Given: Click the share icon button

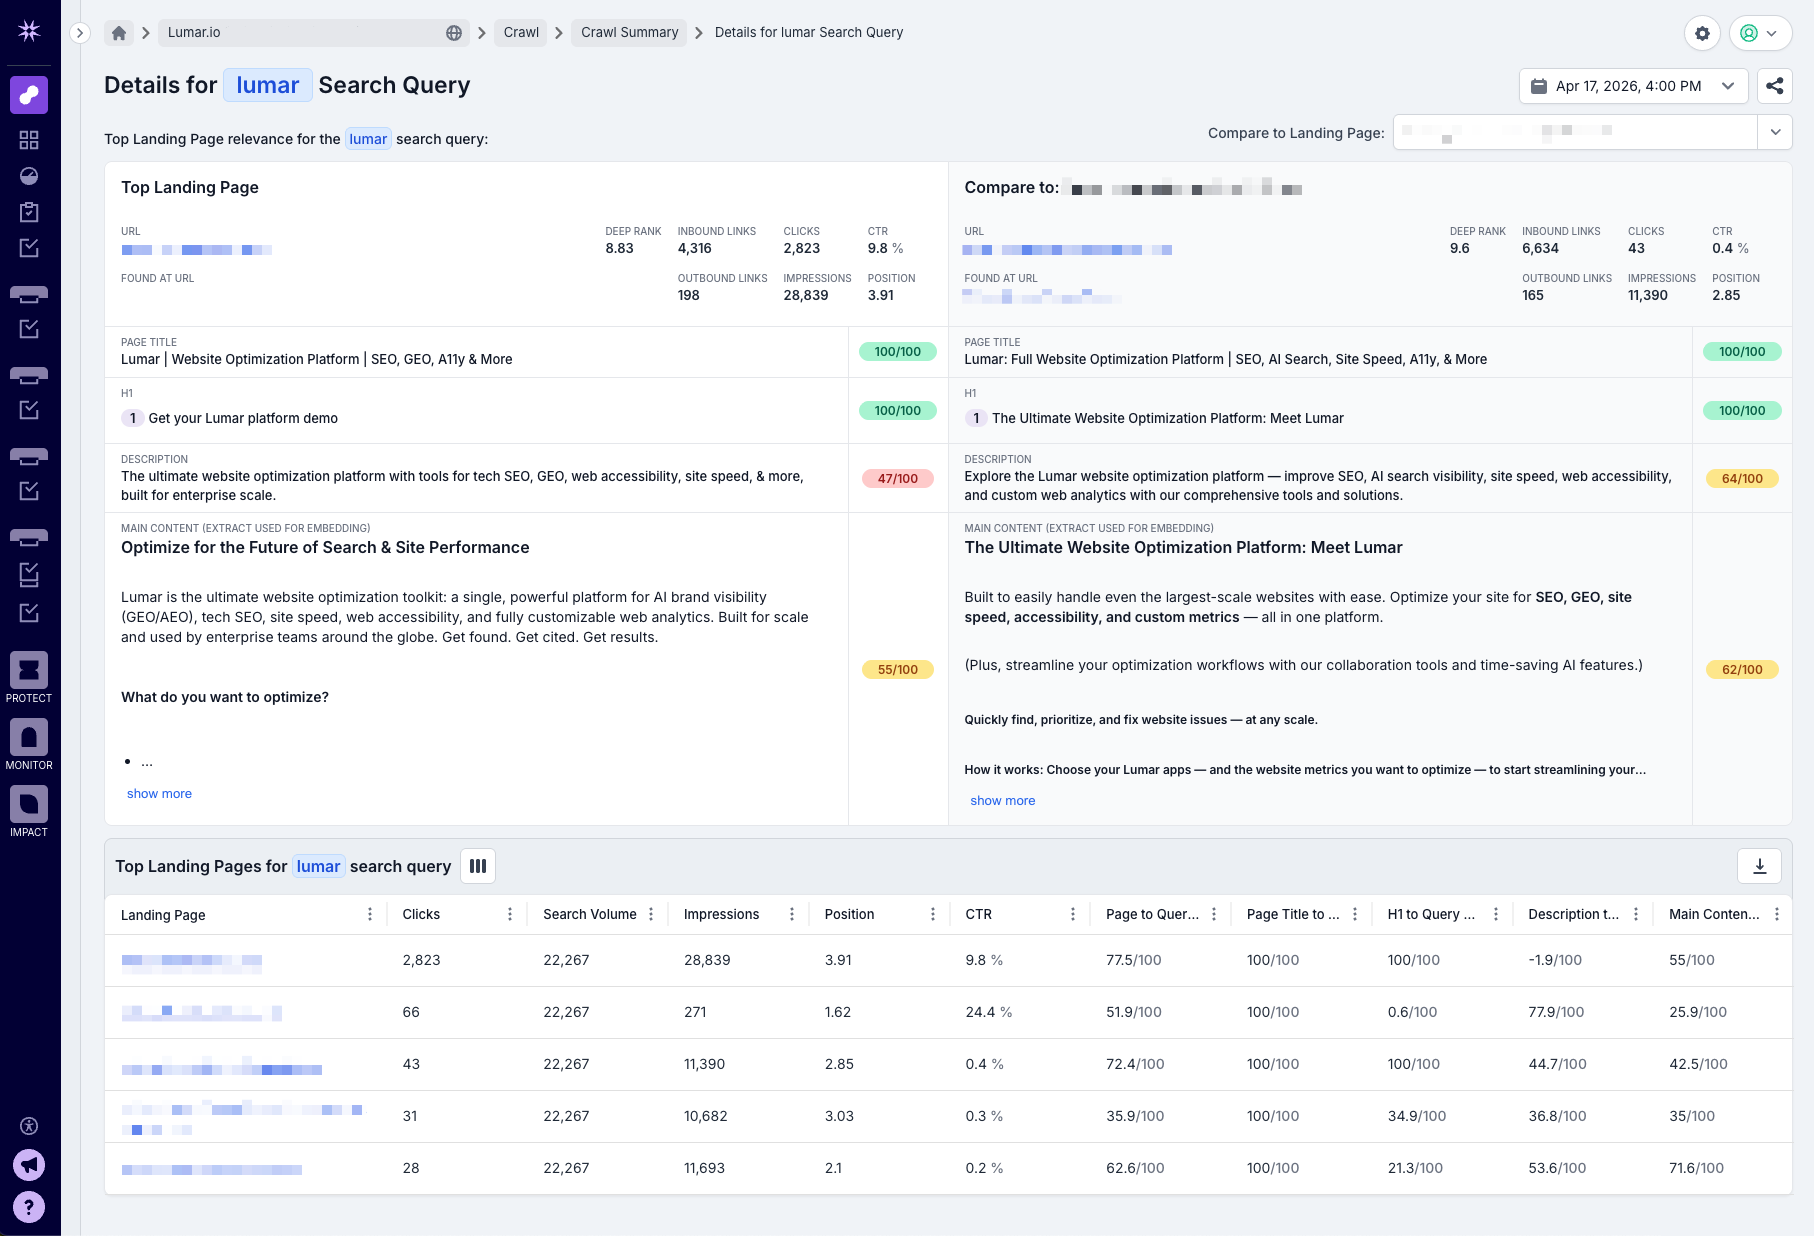Looking at the screenshot, I should click(x=1774, y=86).
